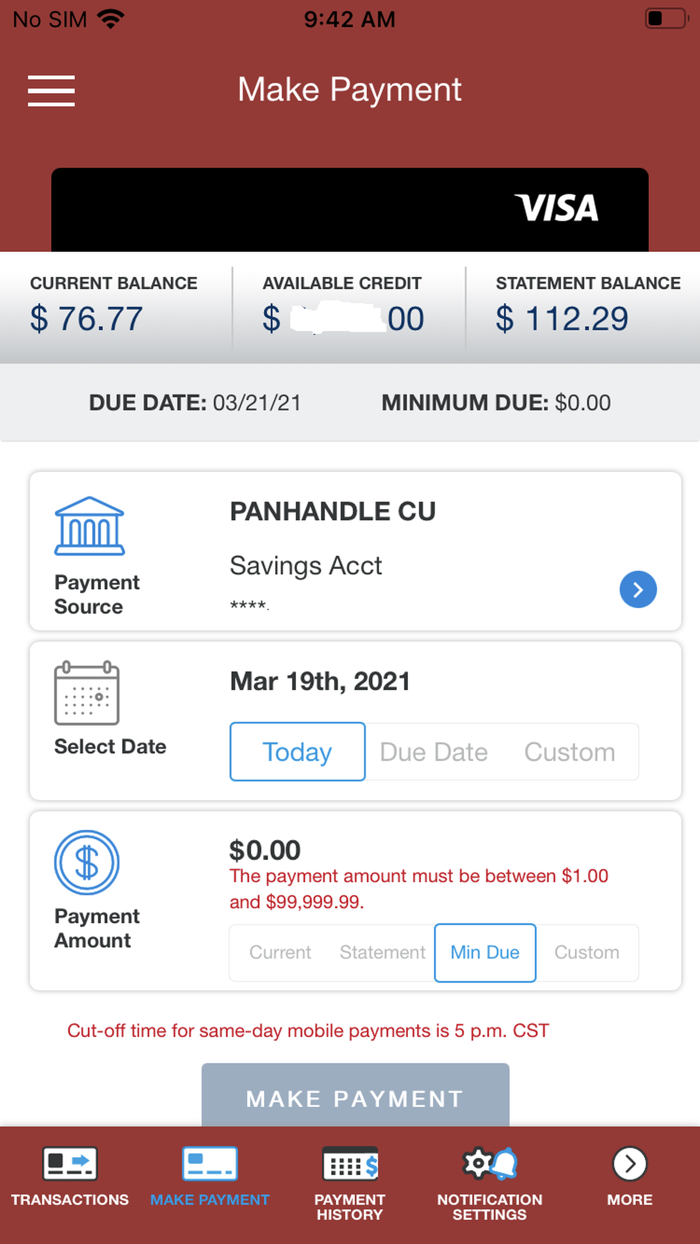Tap the More arrow icon in bottom bar
Viewport: 700px width, 1244px height.
click(x=629, y=1163)
